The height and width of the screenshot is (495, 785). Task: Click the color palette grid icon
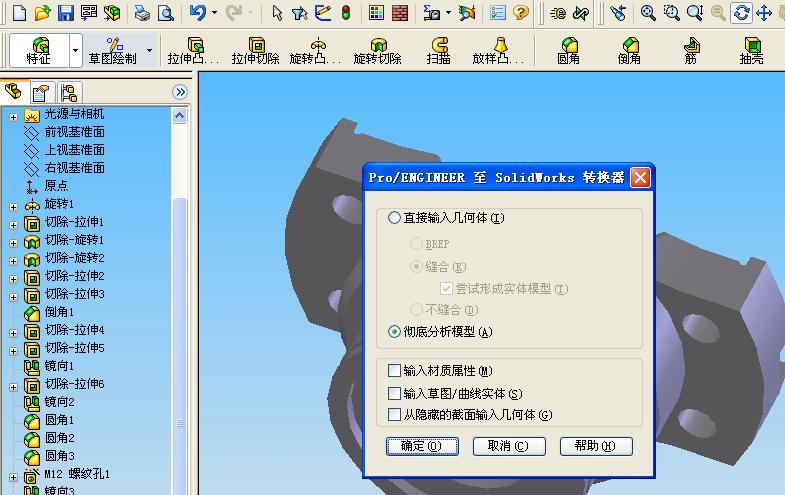coord(376,13)
